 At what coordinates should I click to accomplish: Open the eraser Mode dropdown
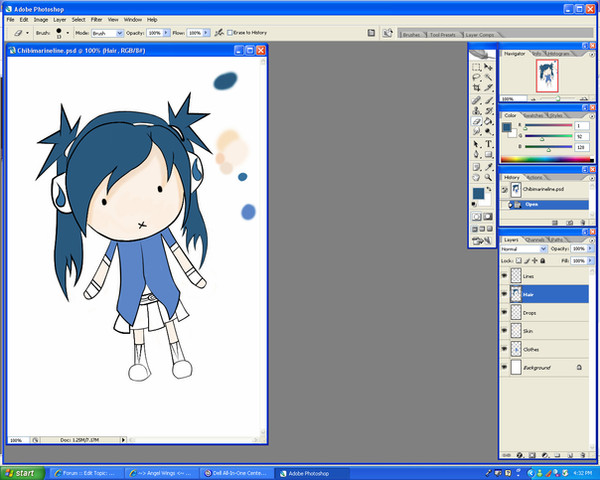pos(120,33)
